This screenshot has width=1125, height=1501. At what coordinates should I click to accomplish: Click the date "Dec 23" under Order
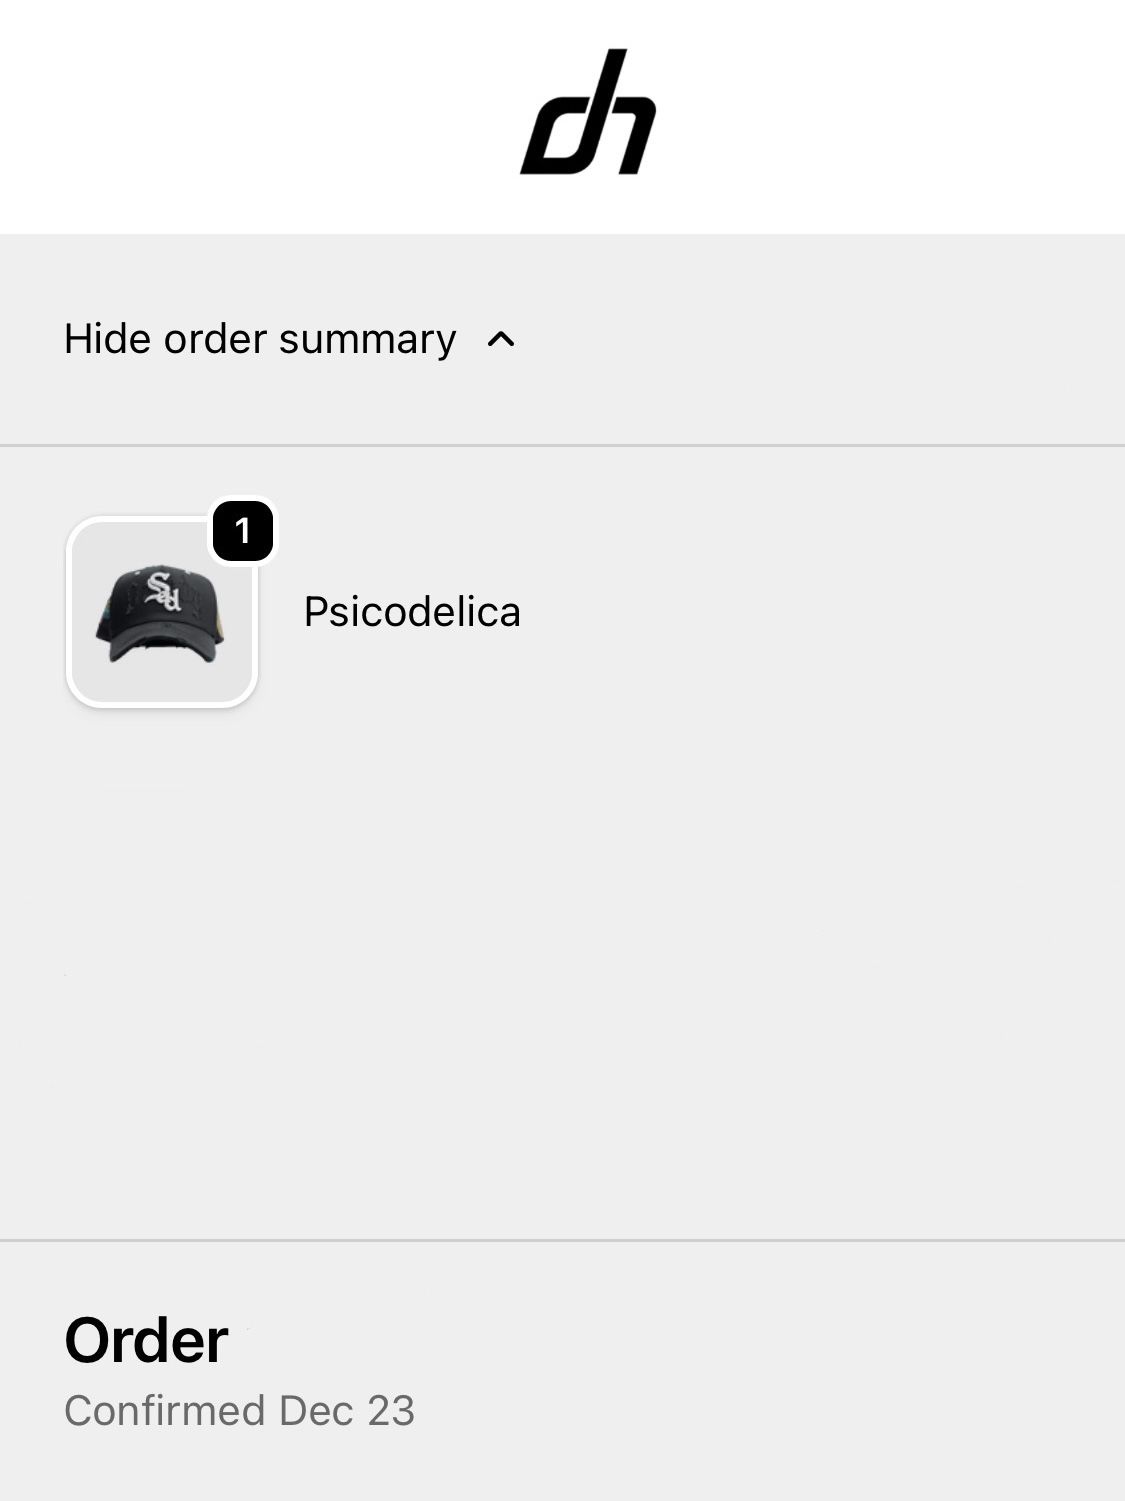347,1411
